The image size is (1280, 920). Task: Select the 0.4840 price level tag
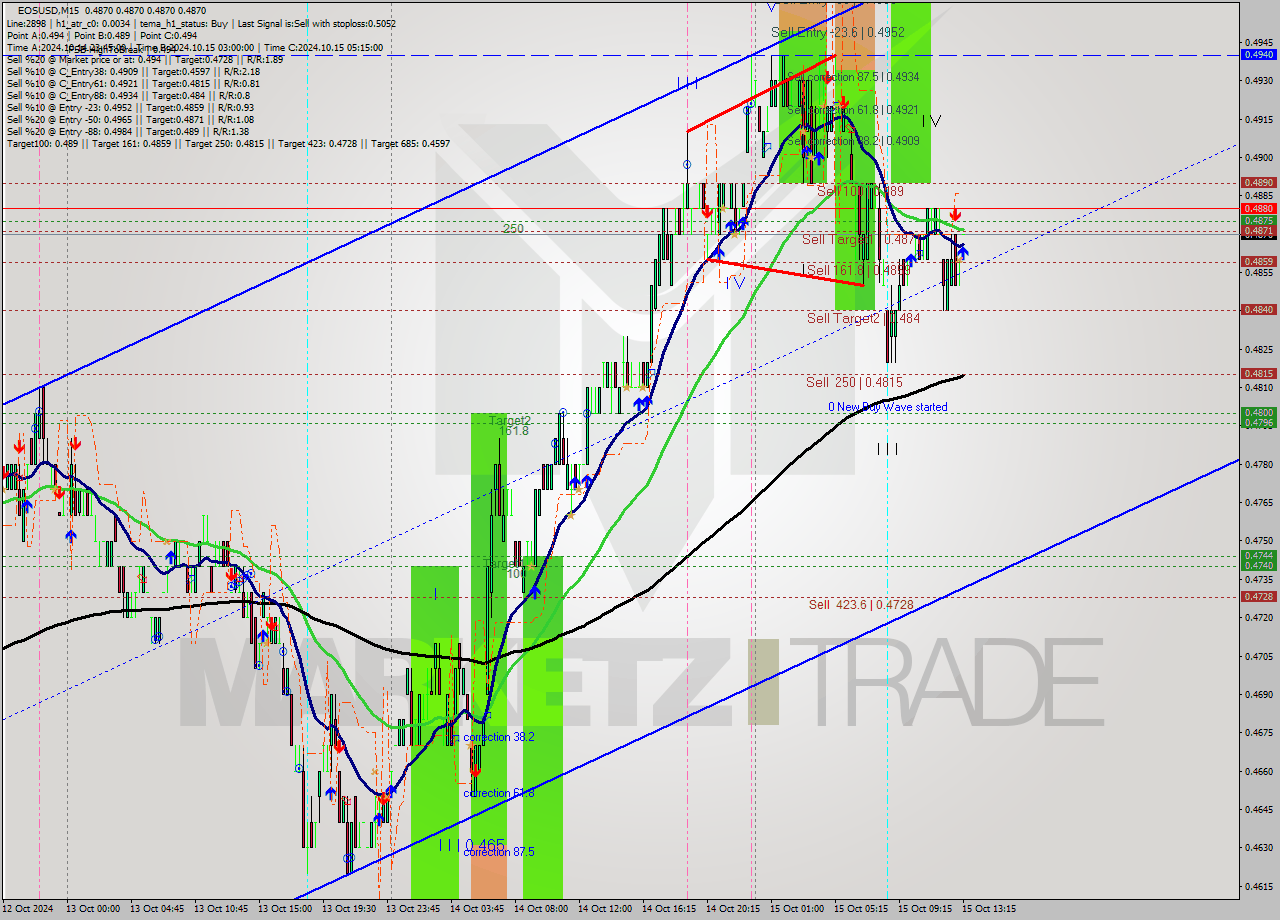point(1257,309)
